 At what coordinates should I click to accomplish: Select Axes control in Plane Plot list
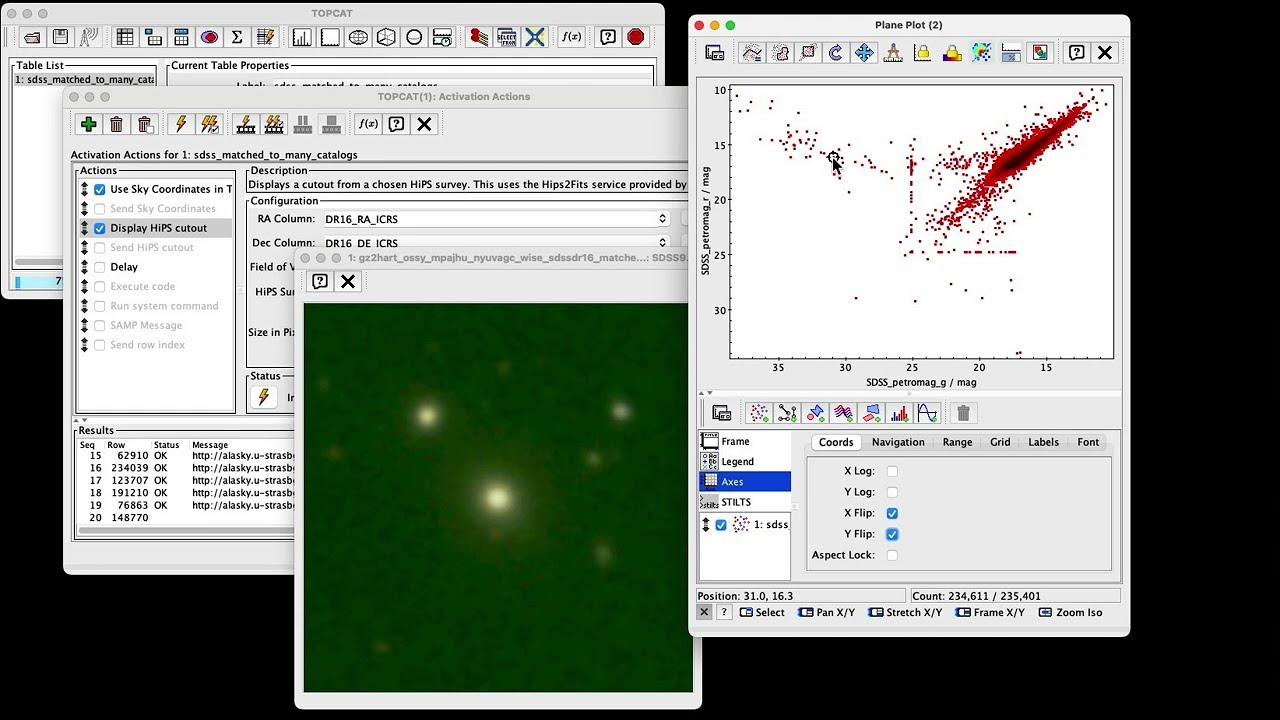(744, 481)
